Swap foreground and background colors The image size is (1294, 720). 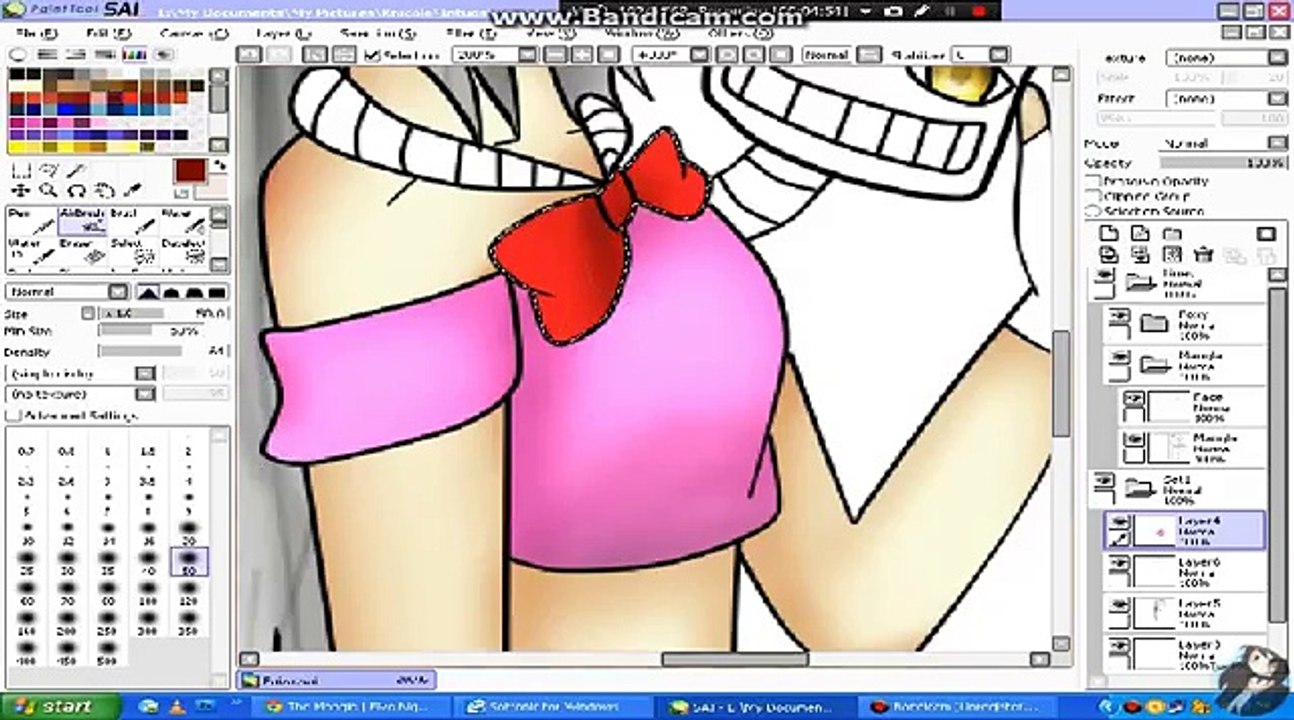220,165
